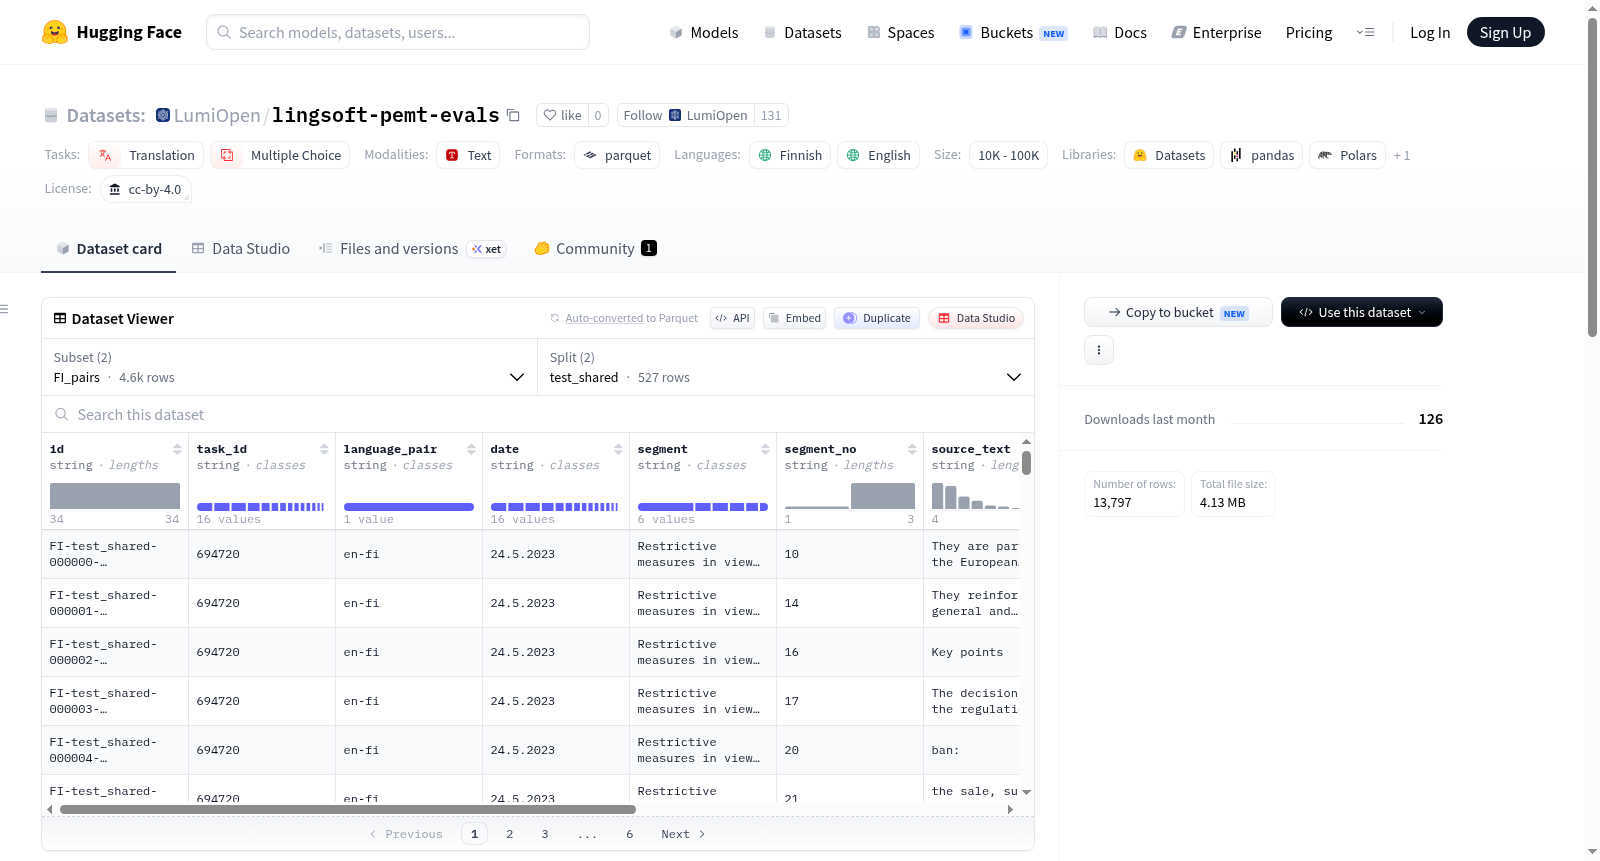The image size is (1600, 861).
Task: Open the Hugging Face logo home link
Action: click(x=112, y=32)
